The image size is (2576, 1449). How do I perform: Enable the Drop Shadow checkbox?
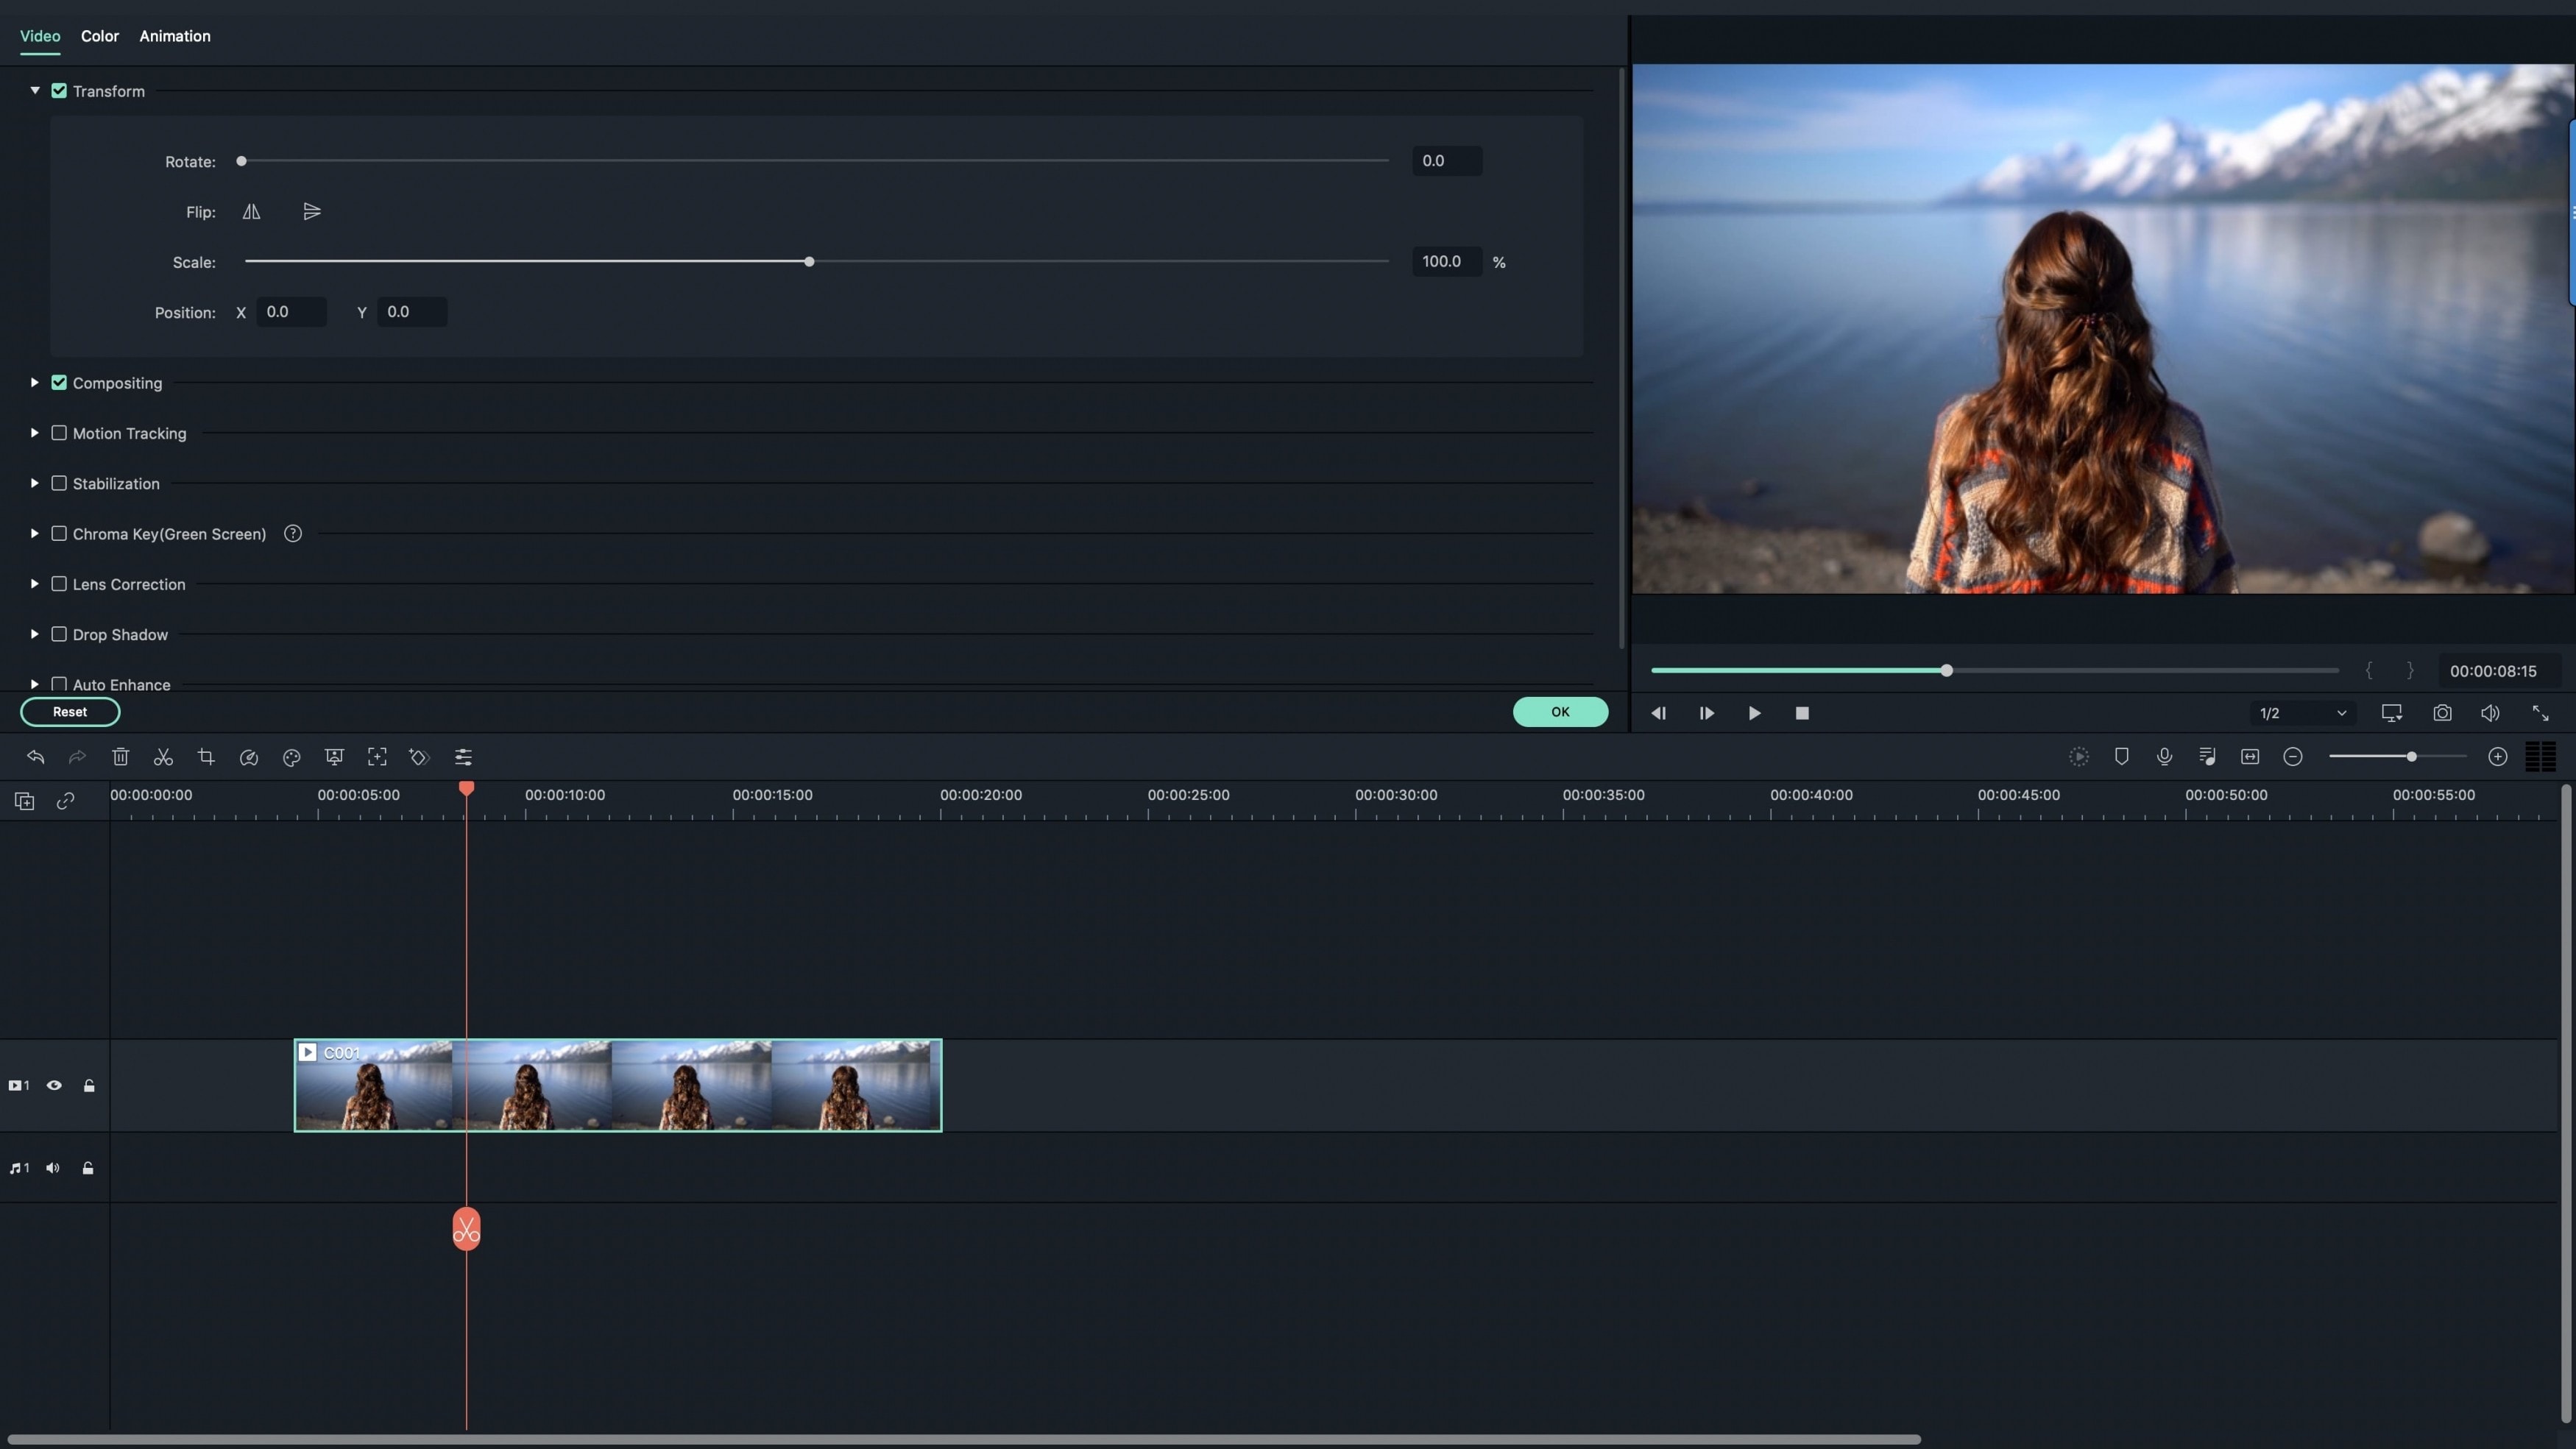tap(58, 634)
